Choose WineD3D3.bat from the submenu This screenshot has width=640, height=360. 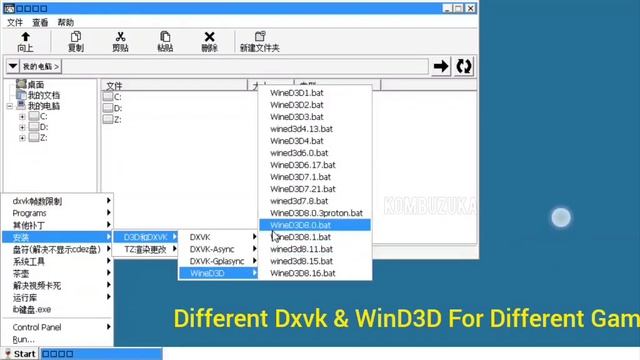coord(315,117)
